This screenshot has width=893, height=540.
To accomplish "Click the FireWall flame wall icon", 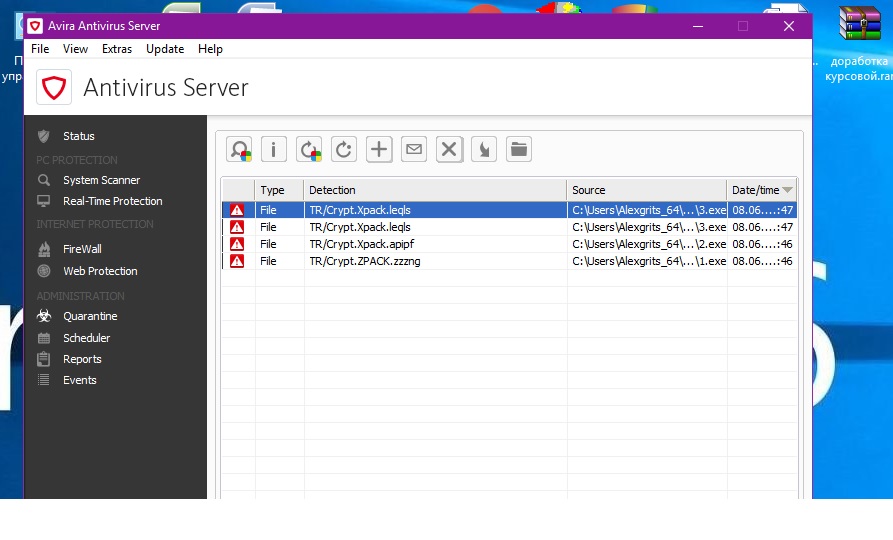I will pyautogui.click(x=44, y=249).
